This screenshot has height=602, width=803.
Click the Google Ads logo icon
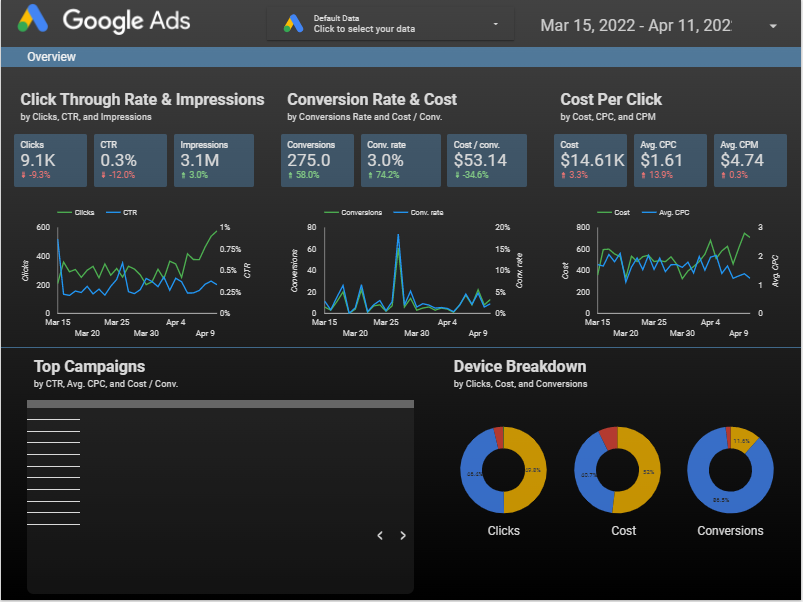[x=33, y=18]
